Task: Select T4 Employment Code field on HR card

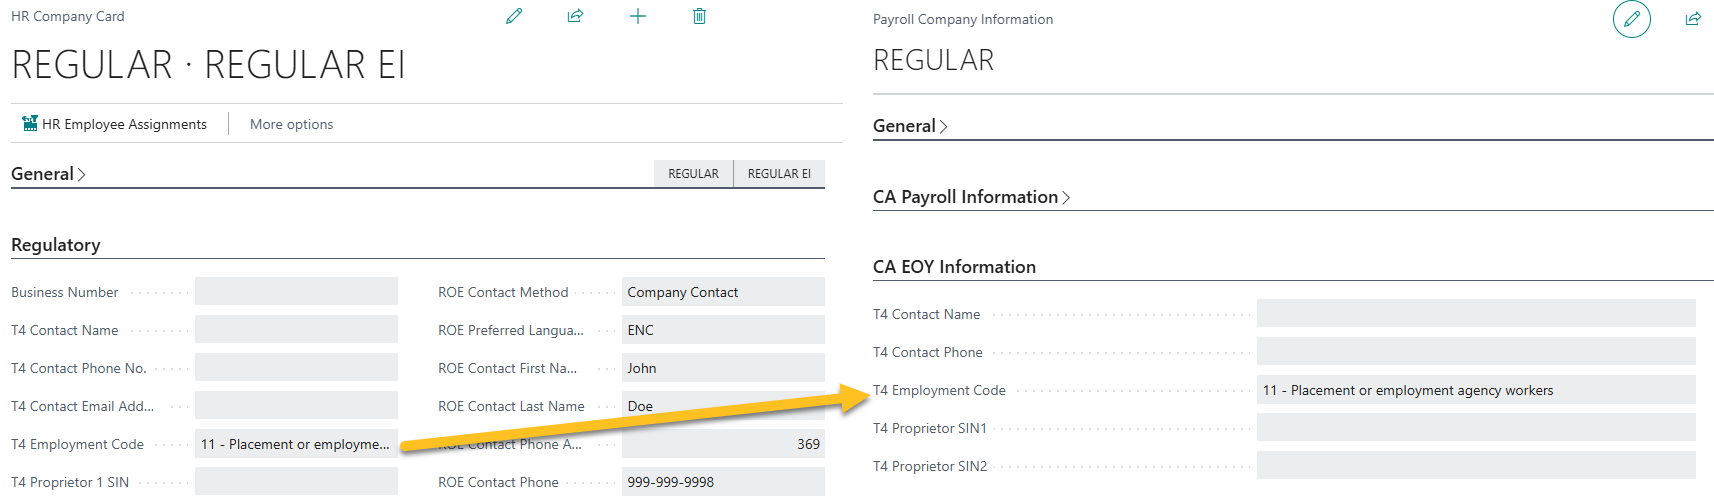Action: (x=296, y=444)
